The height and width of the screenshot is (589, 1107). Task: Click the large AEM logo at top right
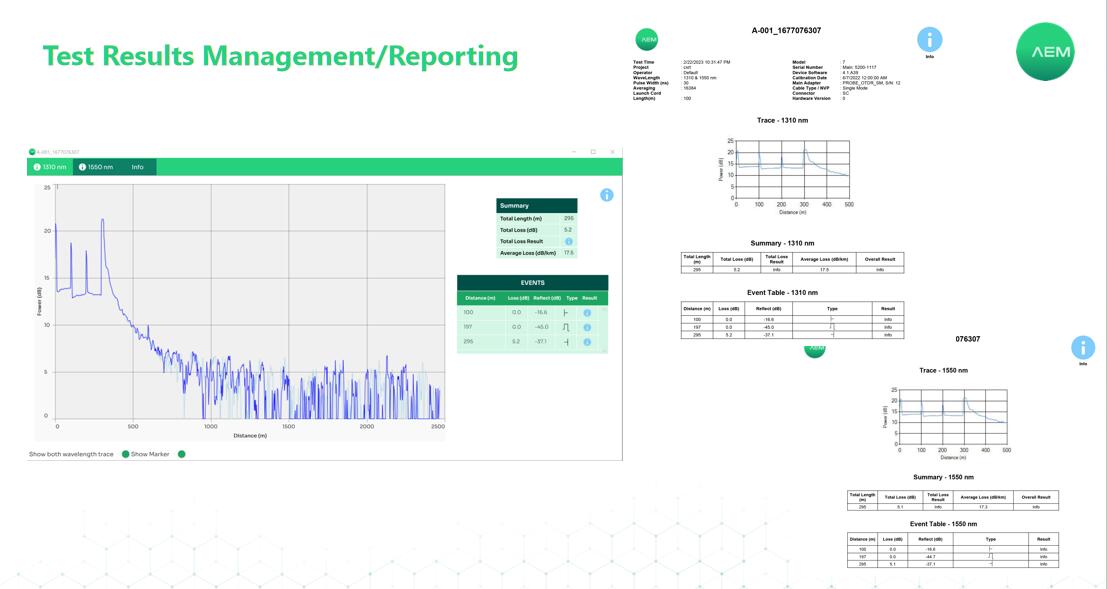point(1050,51)
